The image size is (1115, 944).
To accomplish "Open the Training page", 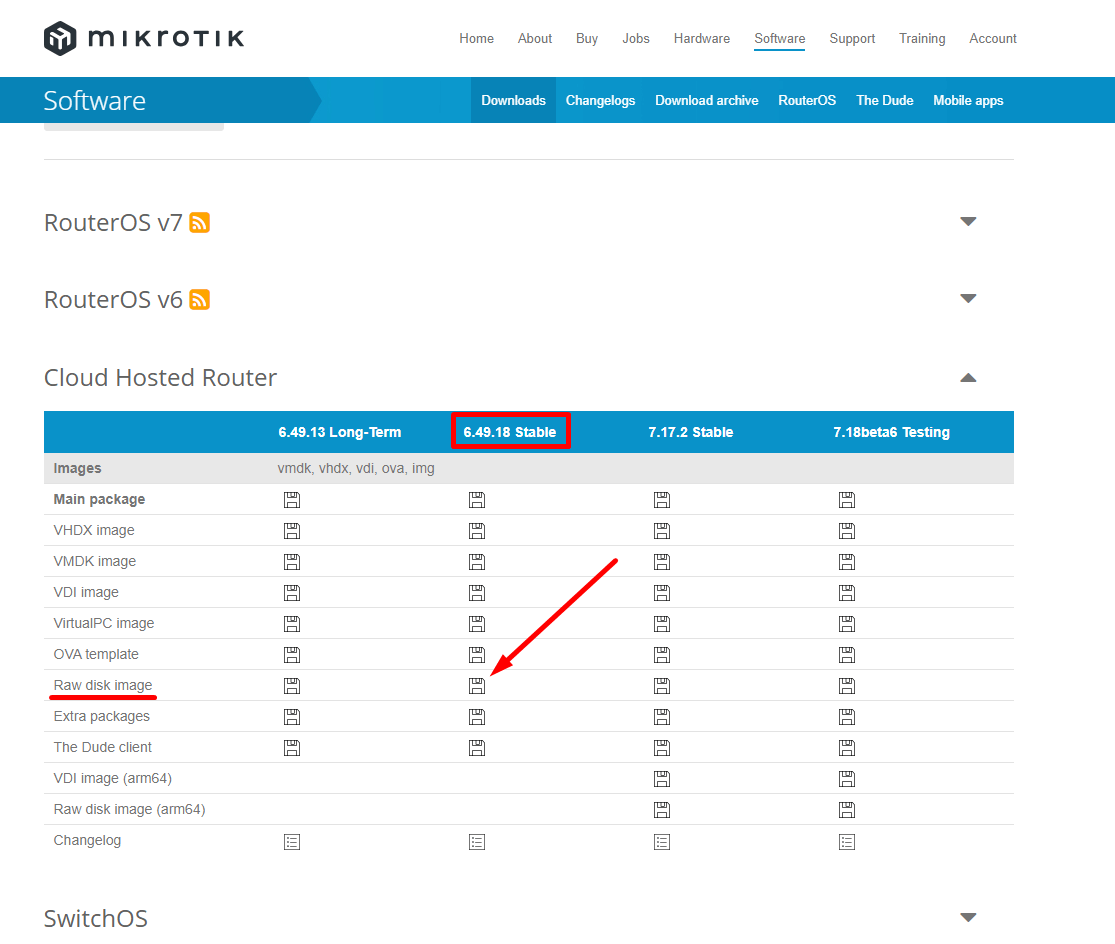I will click(922, 38).
